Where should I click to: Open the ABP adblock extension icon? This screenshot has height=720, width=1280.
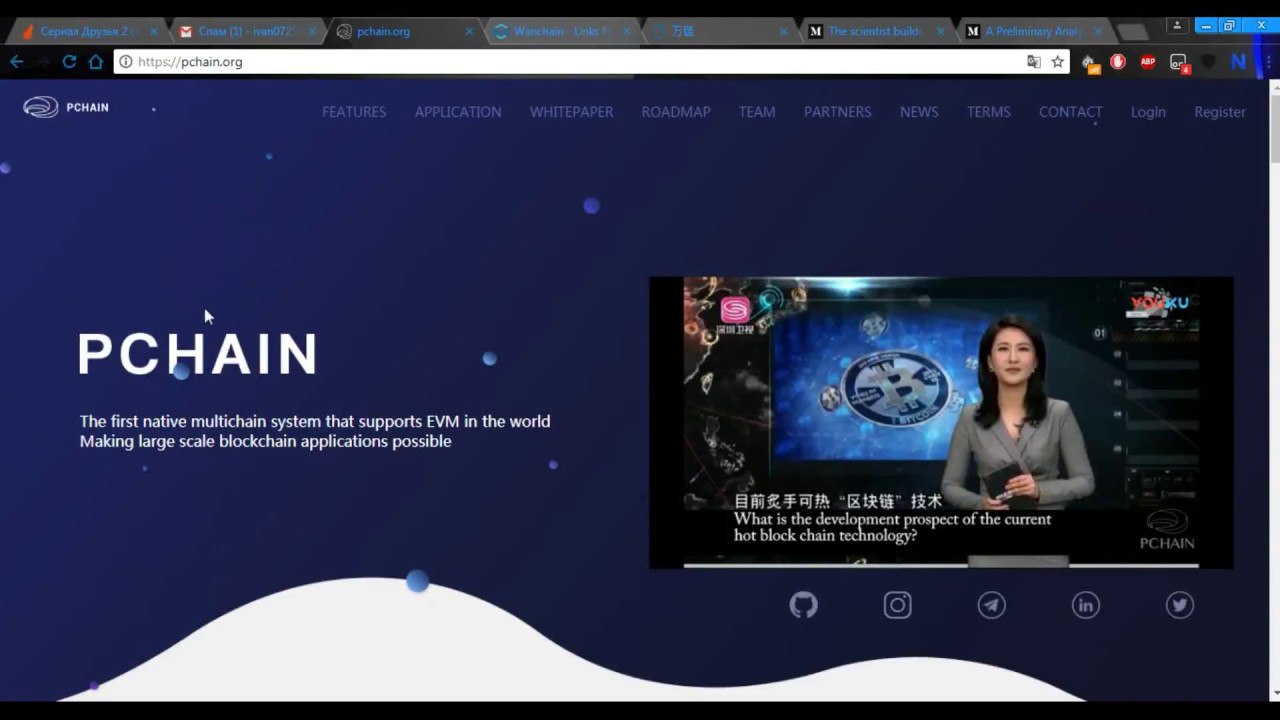point(1148,62)
